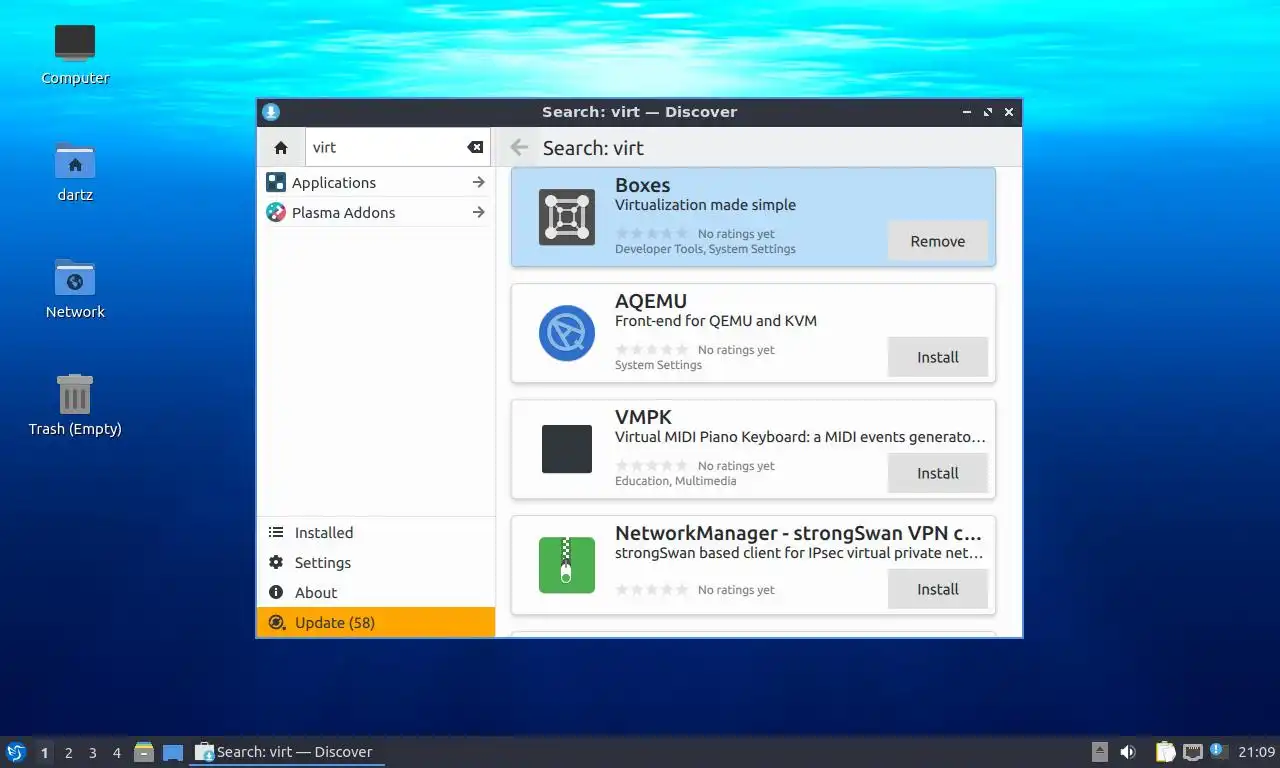Click the VMPK application icon

click(567, 449)
